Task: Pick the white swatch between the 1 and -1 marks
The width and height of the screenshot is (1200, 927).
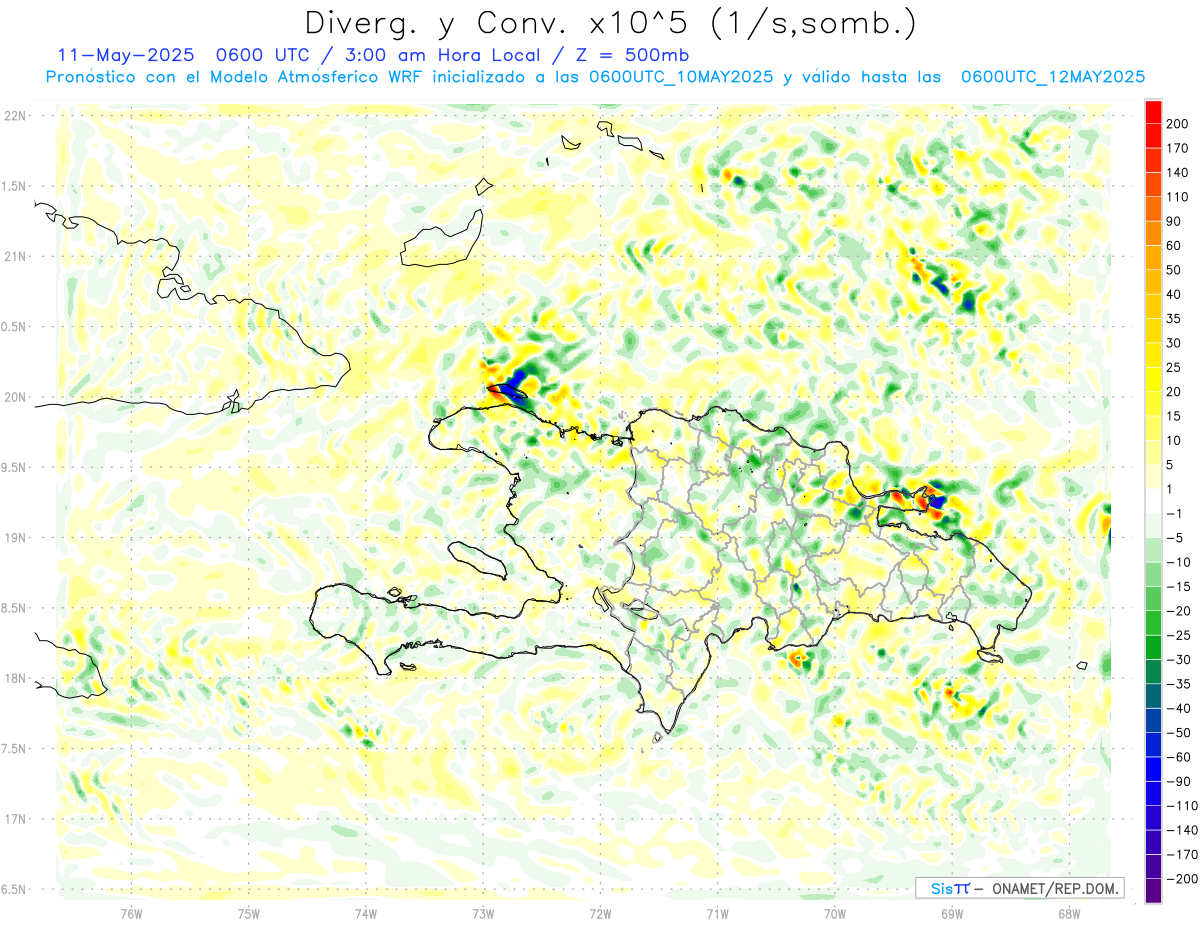Action: 1153,501
